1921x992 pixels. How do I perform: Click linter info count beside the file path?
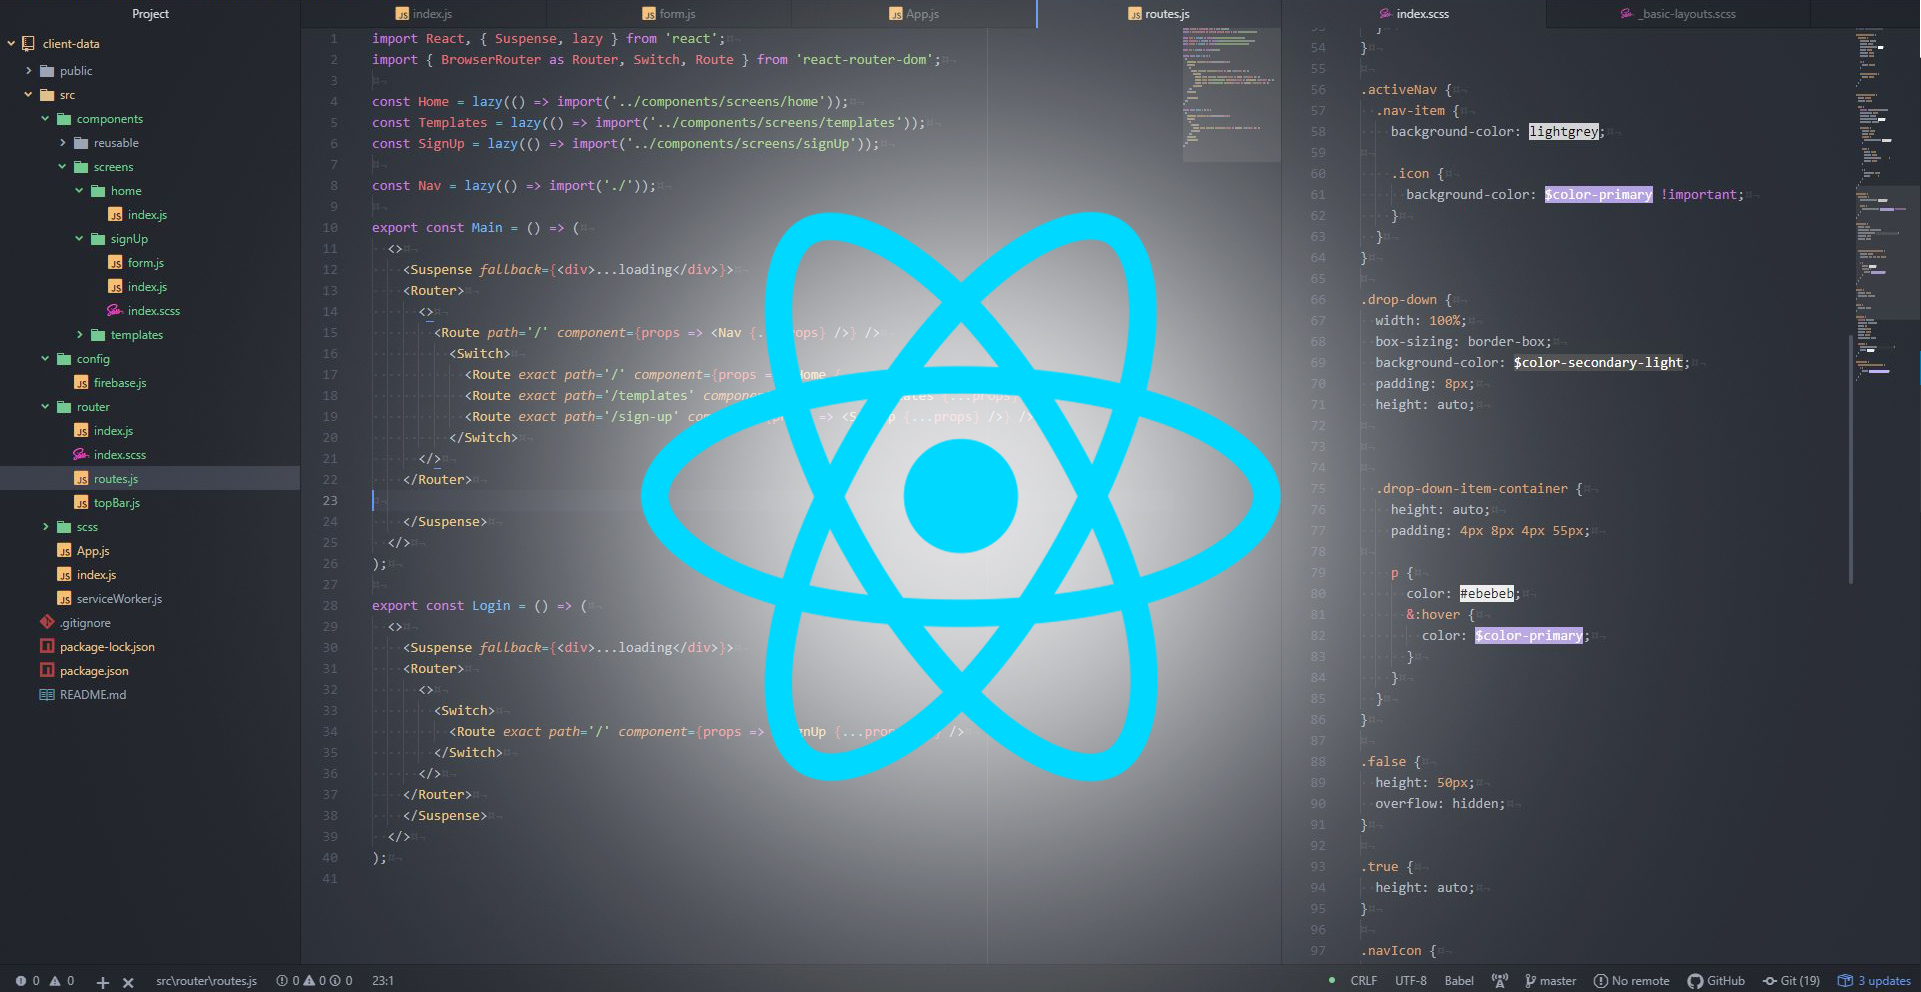pos(341,981)
